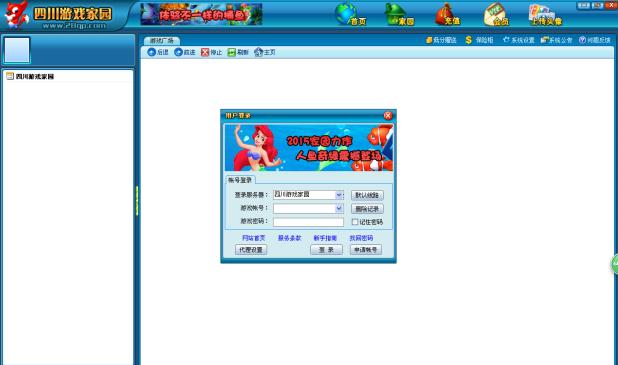The image size is (618, 365).
Task: Select the 帐号登录 tab in login dialog
Action: 240,180
